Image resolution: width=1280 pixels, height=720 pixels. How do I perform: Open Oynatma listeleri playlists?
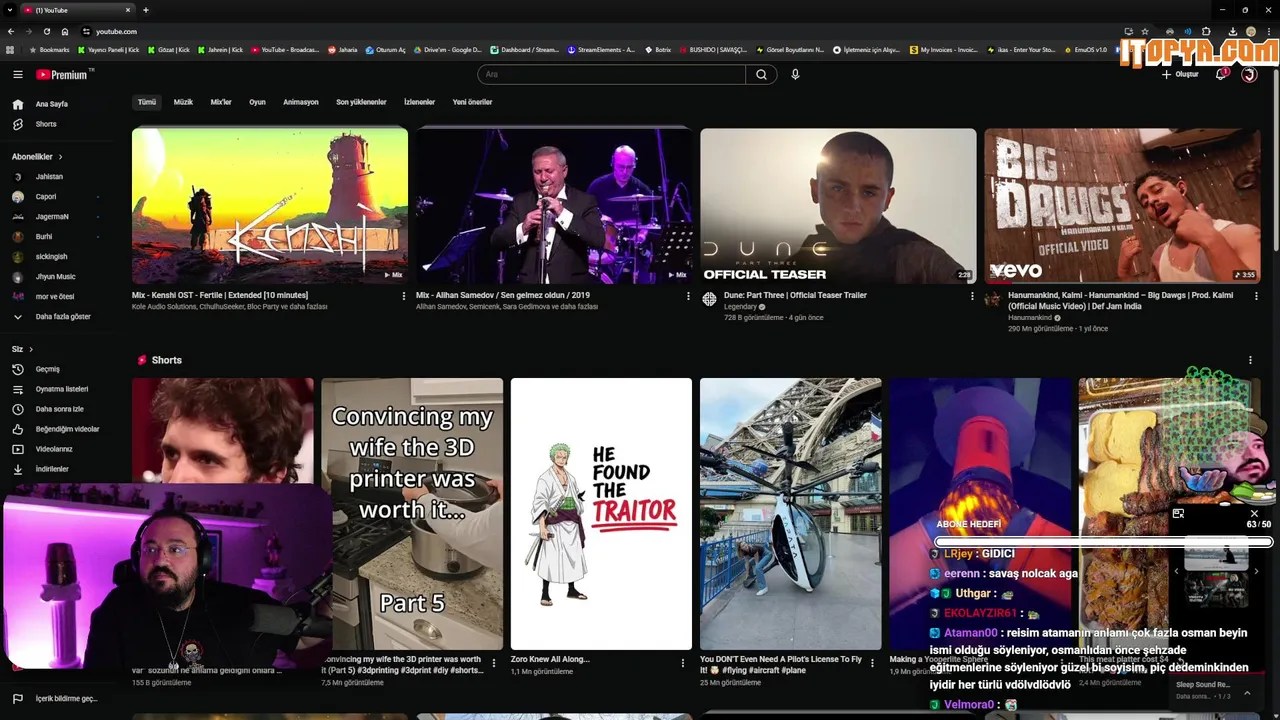pos(60,389)
